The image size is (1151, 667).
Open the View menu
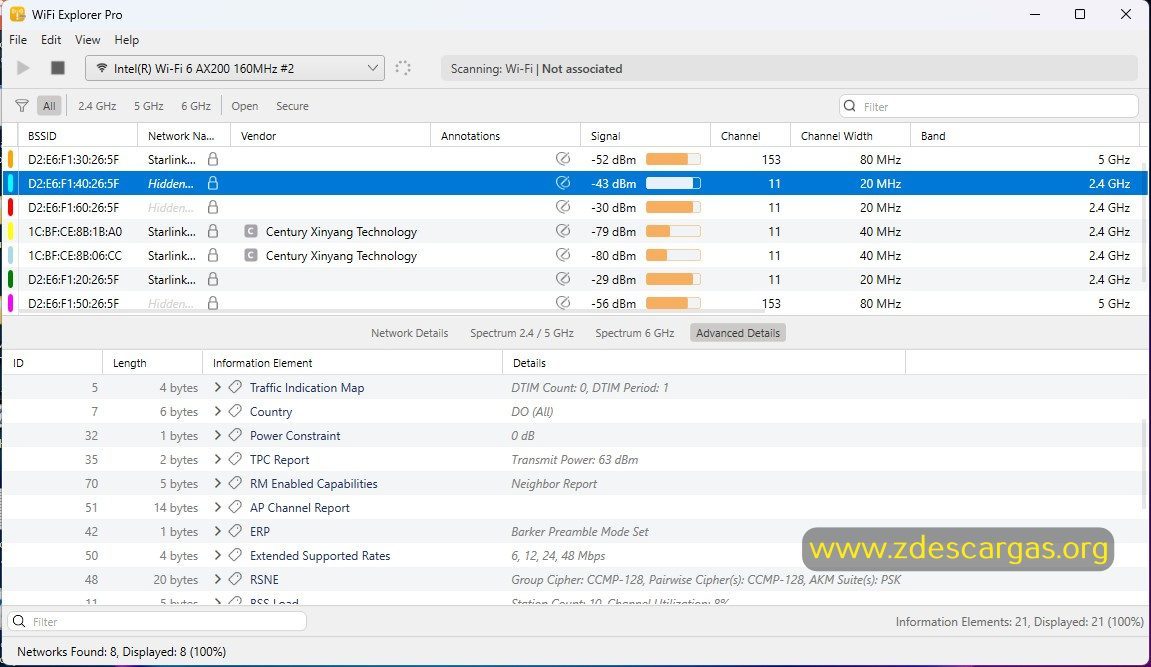click(x=87, y=40)
